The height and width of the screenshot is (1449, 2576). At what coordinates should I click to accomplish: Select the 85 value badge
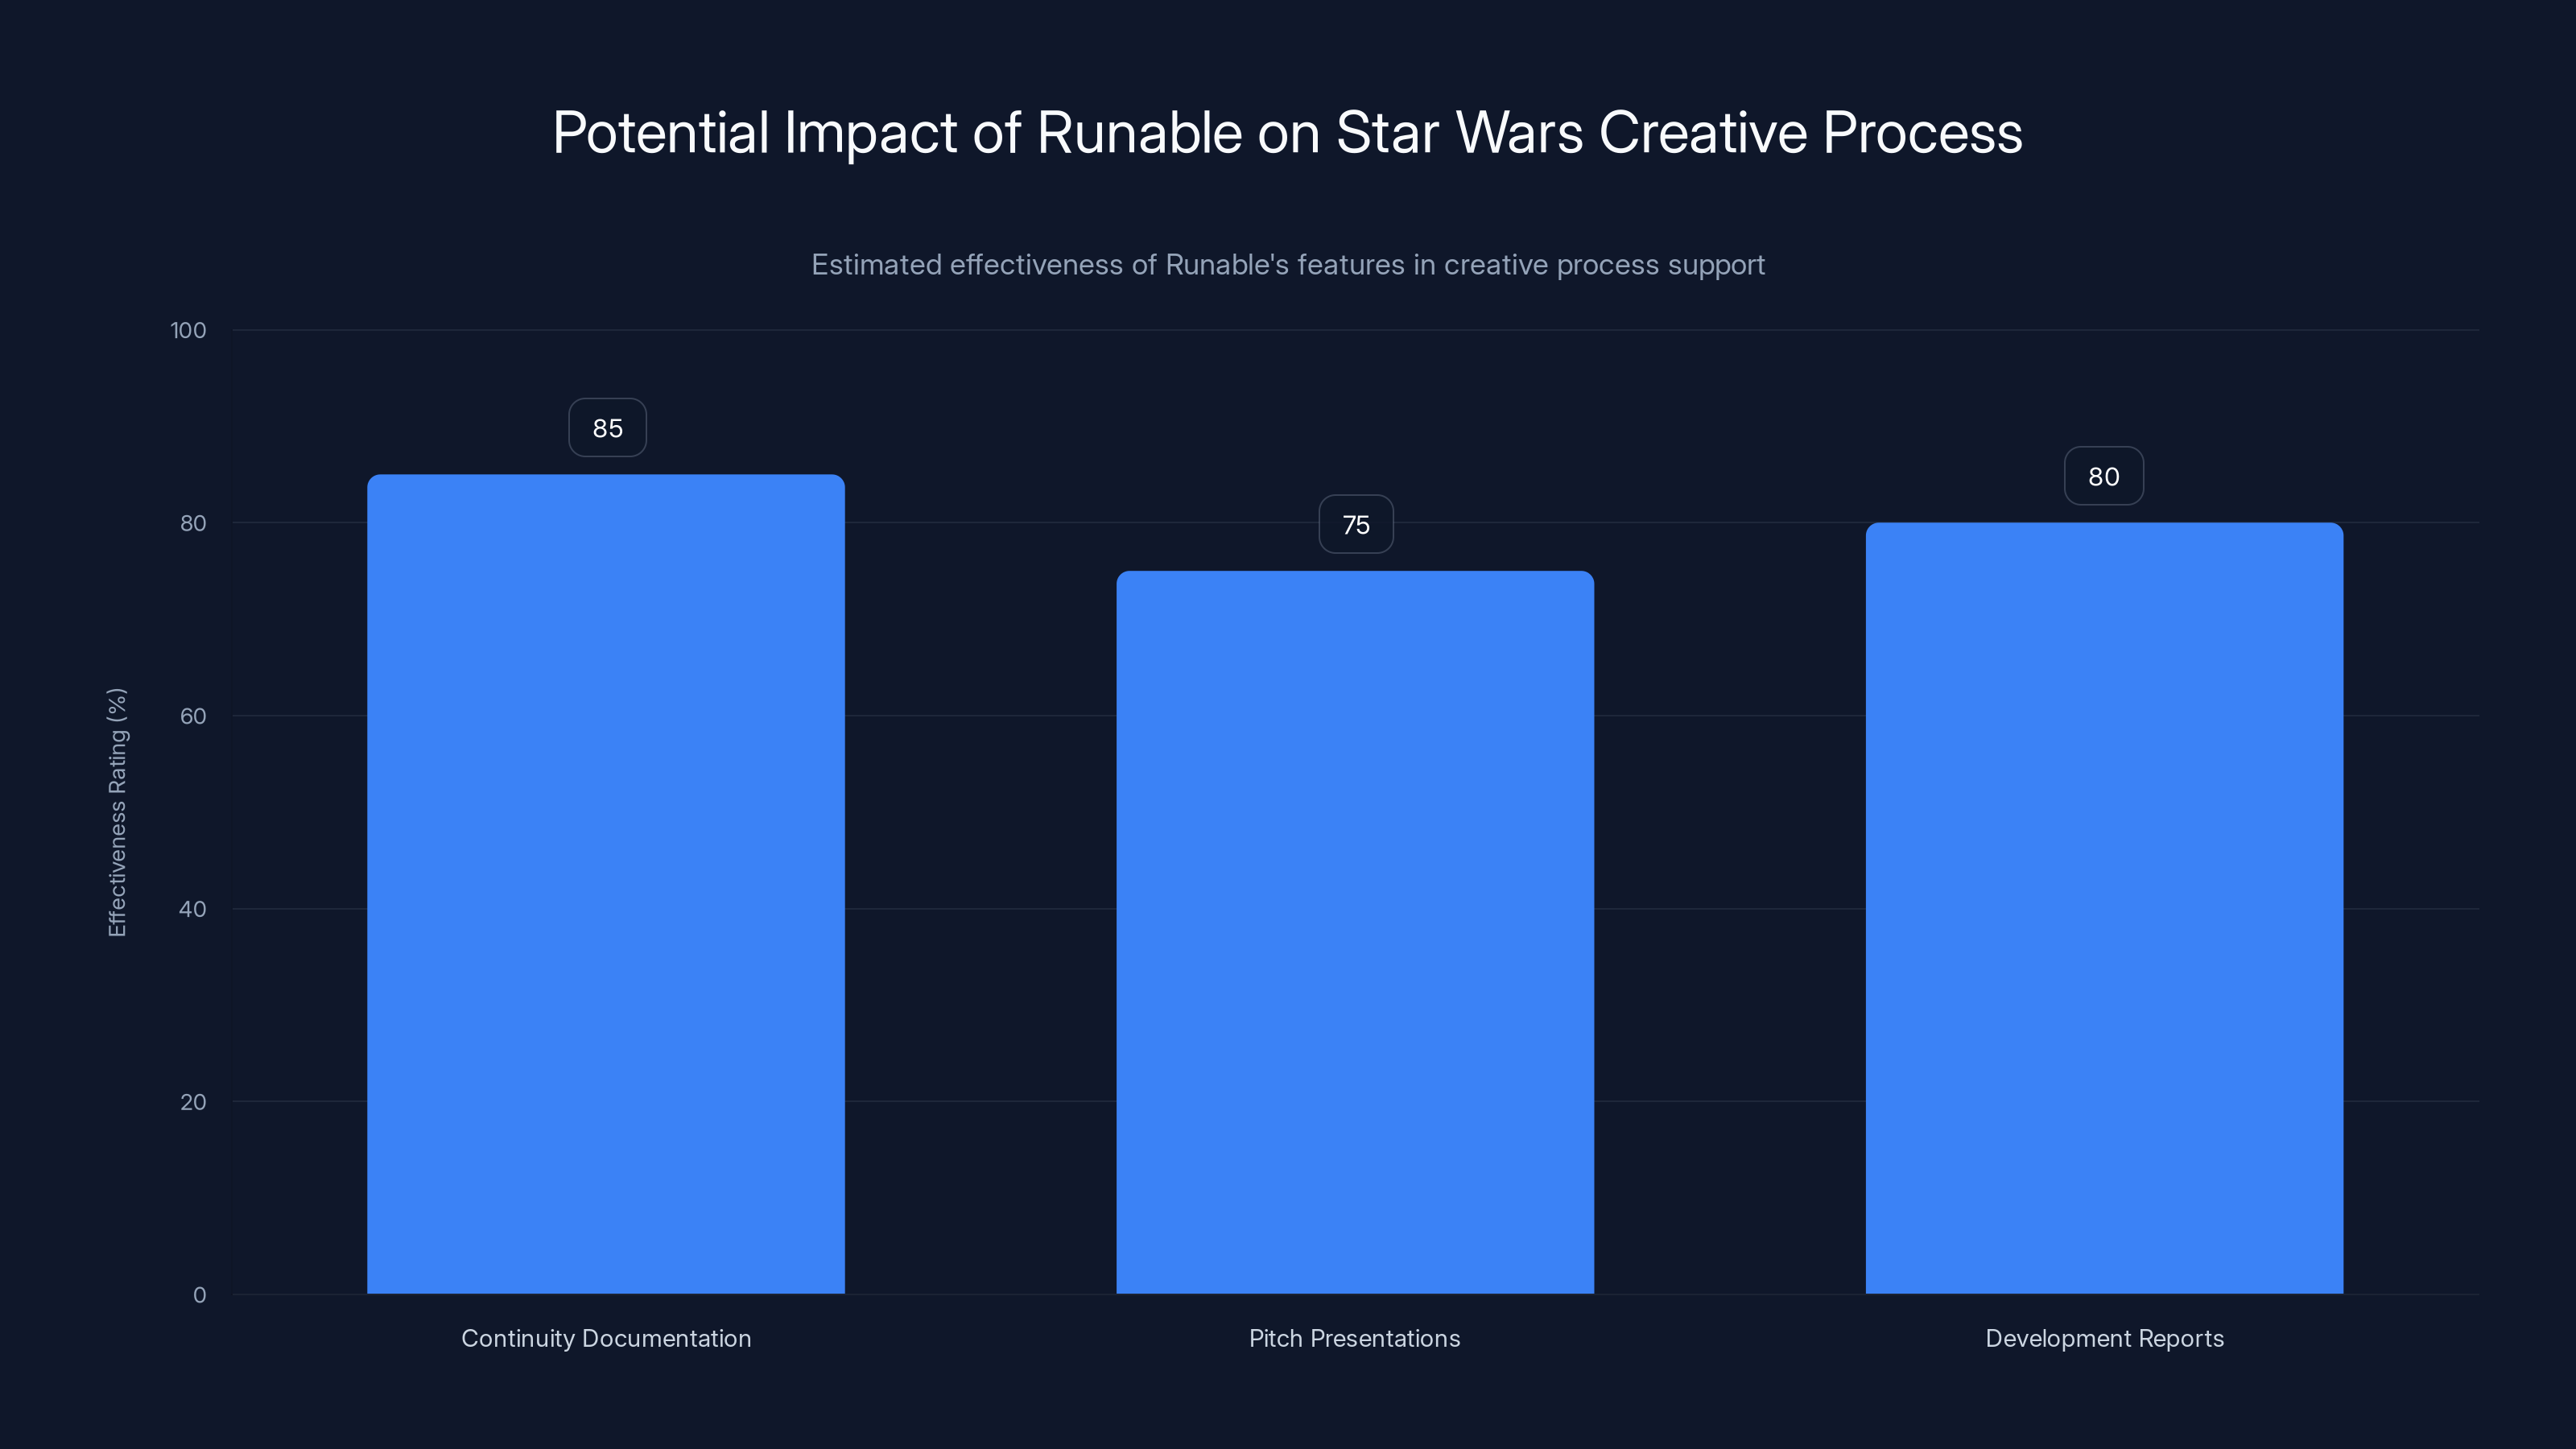607,427
